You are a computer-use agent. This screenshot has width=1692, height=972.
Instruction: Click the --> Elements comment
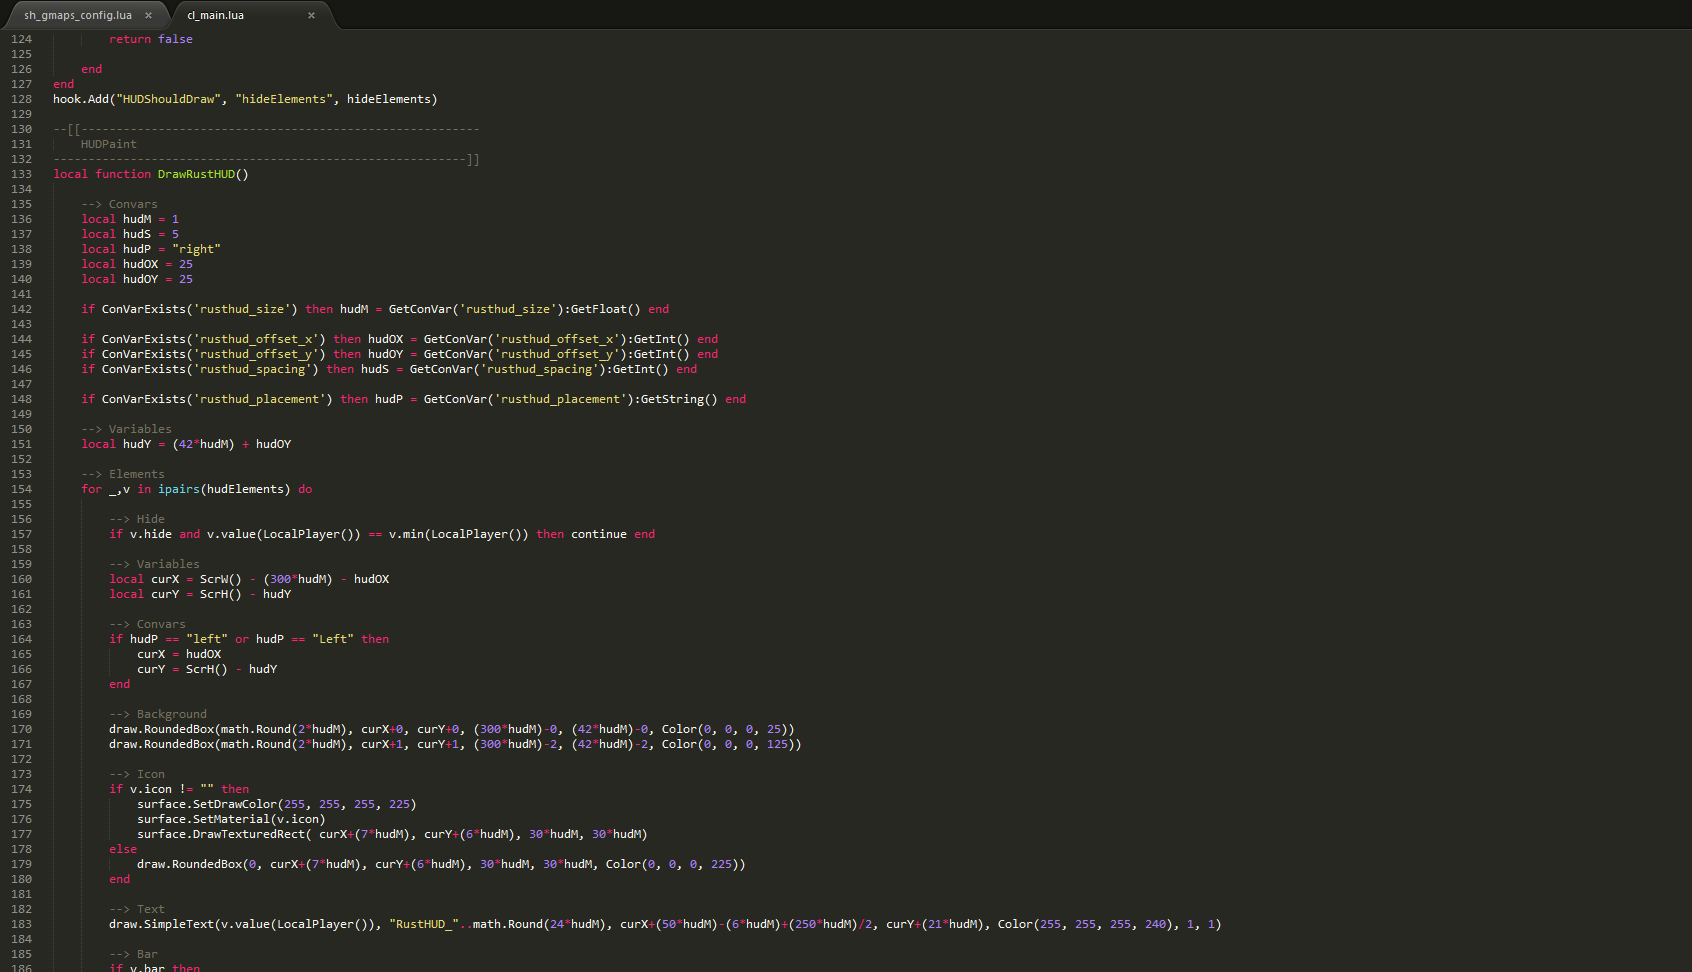pyautogui.click(x=123, y=474)
